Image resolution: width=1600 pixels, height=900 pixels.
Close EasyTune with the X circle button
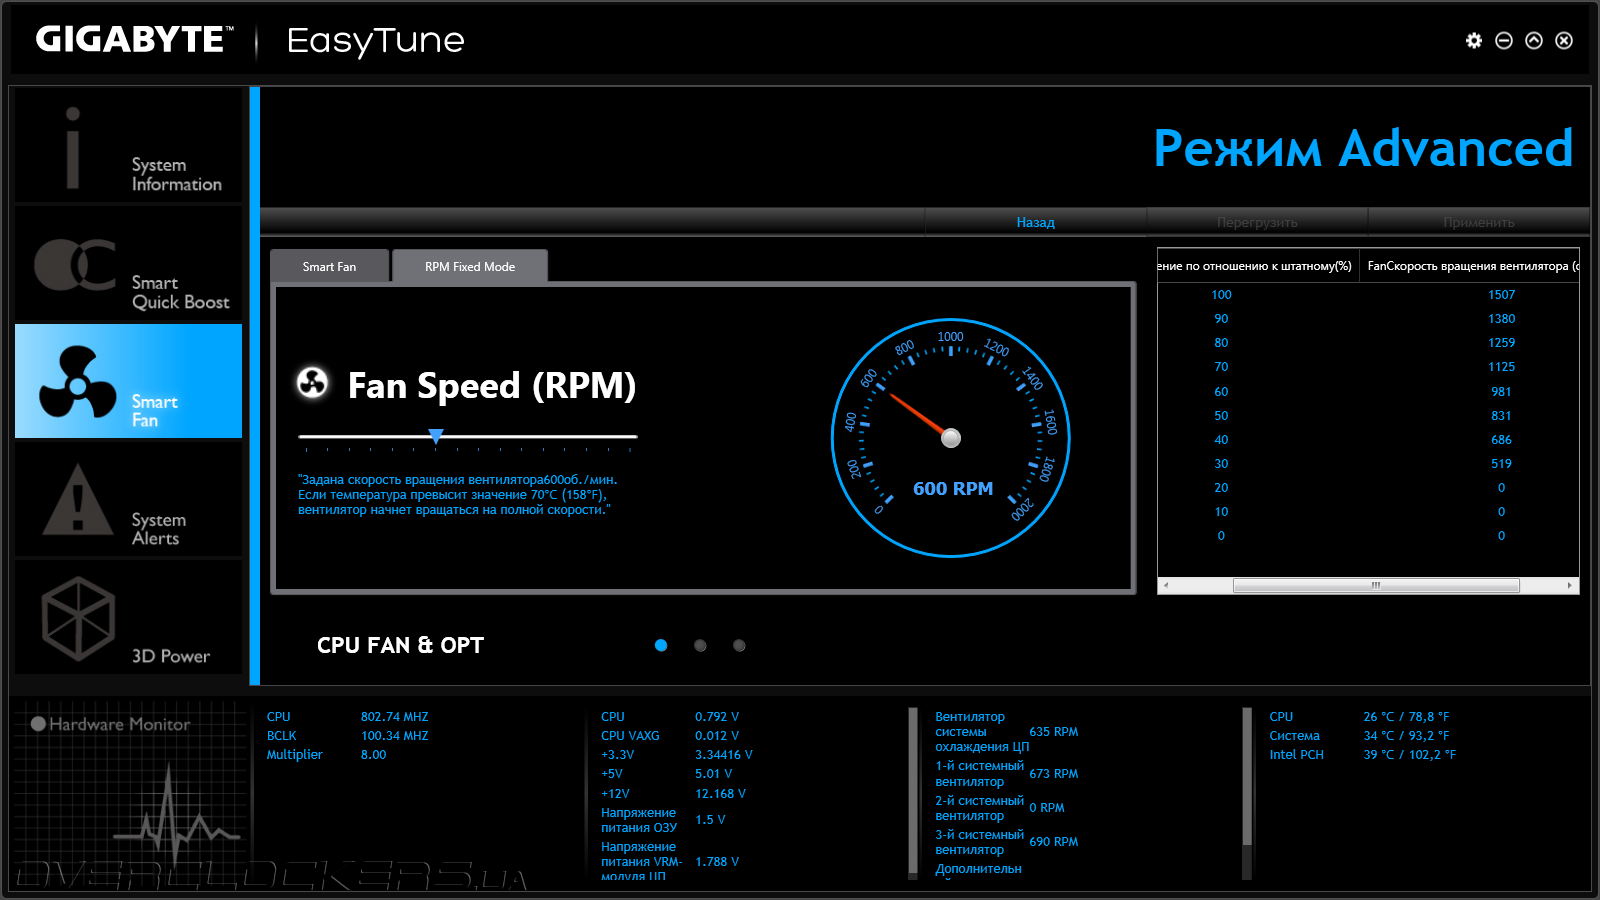(1564, 40)
